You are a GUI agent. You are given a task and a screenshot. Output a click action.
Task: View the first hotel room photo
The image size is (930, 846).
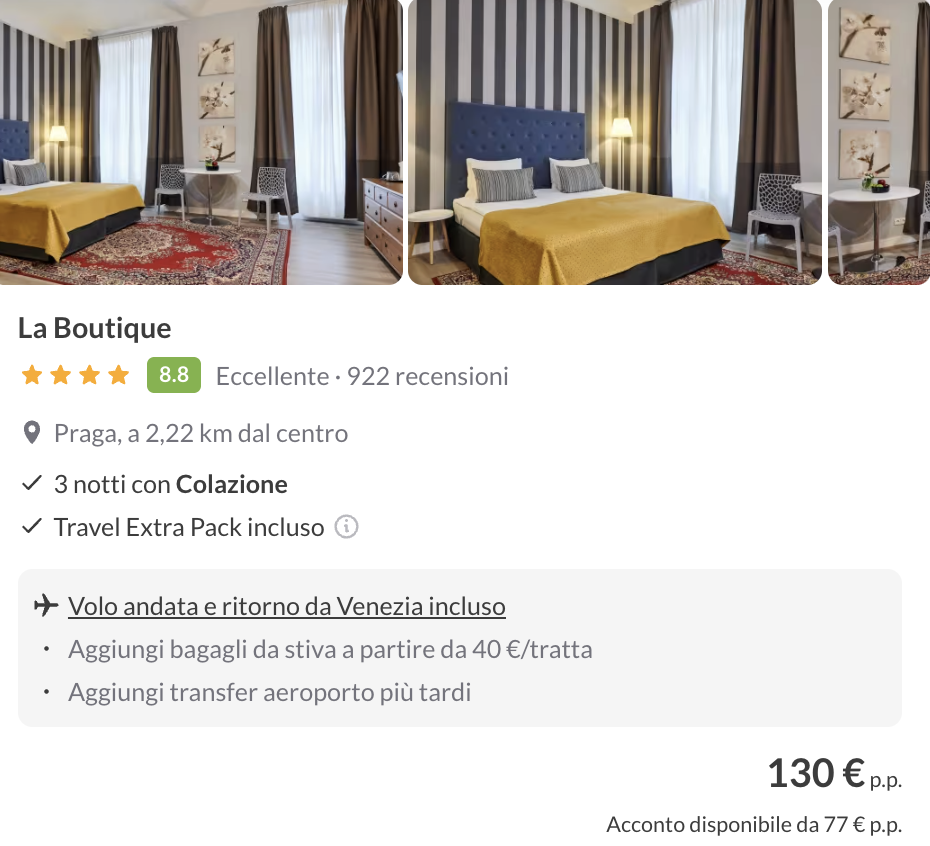click(x=201, y=142)
